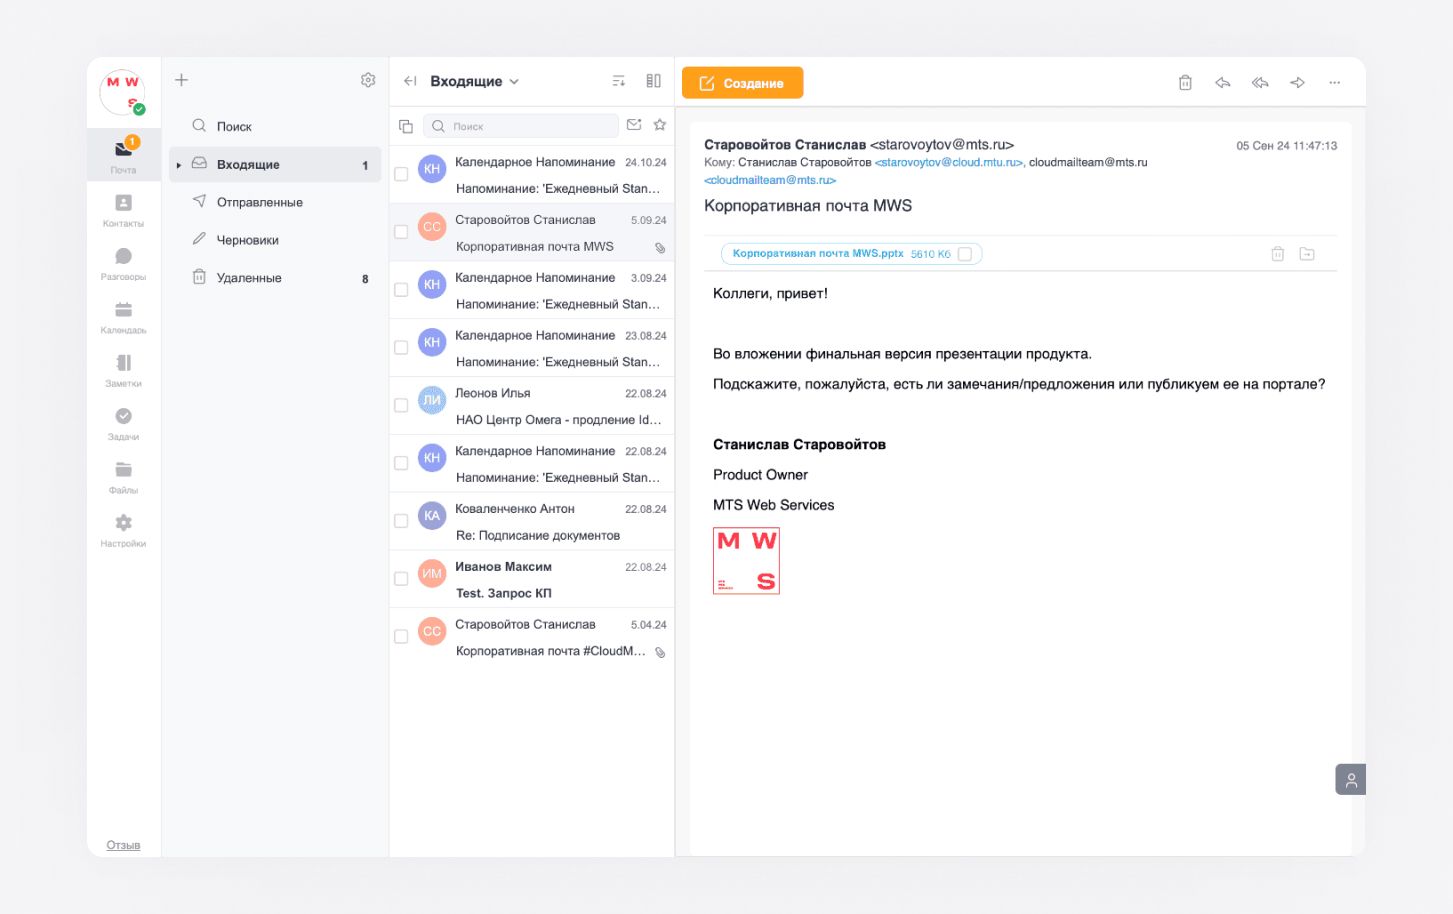
Task: Open the Заметки notes module
Action: click(123, 369)
